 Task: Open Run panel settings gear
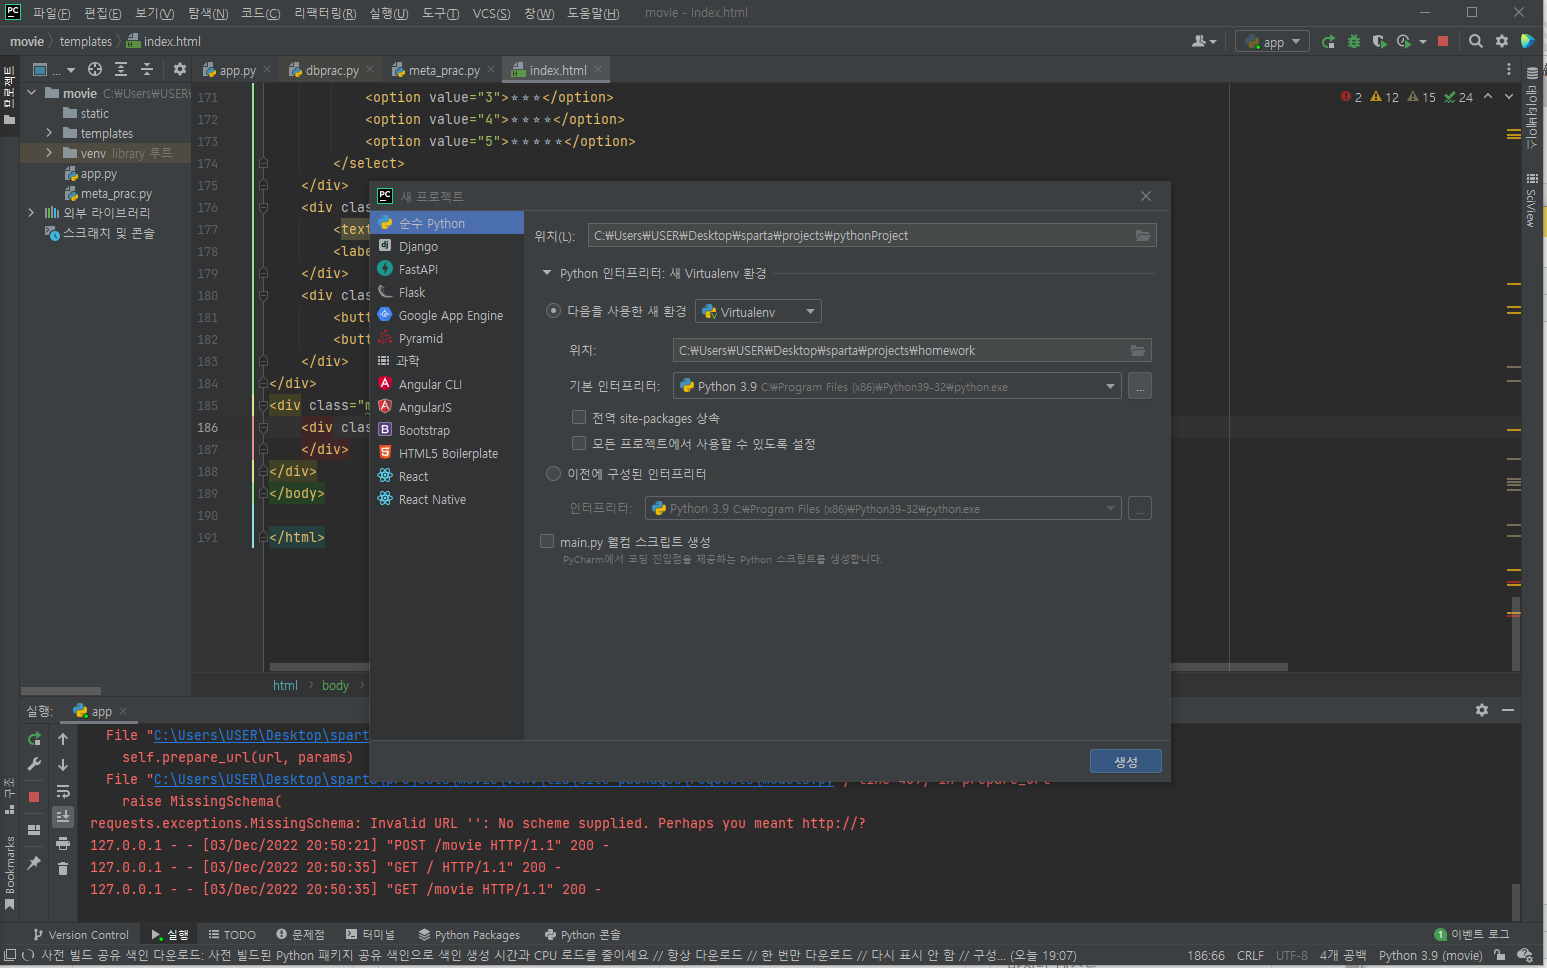pyautogui.click(x=1482, y=710)
